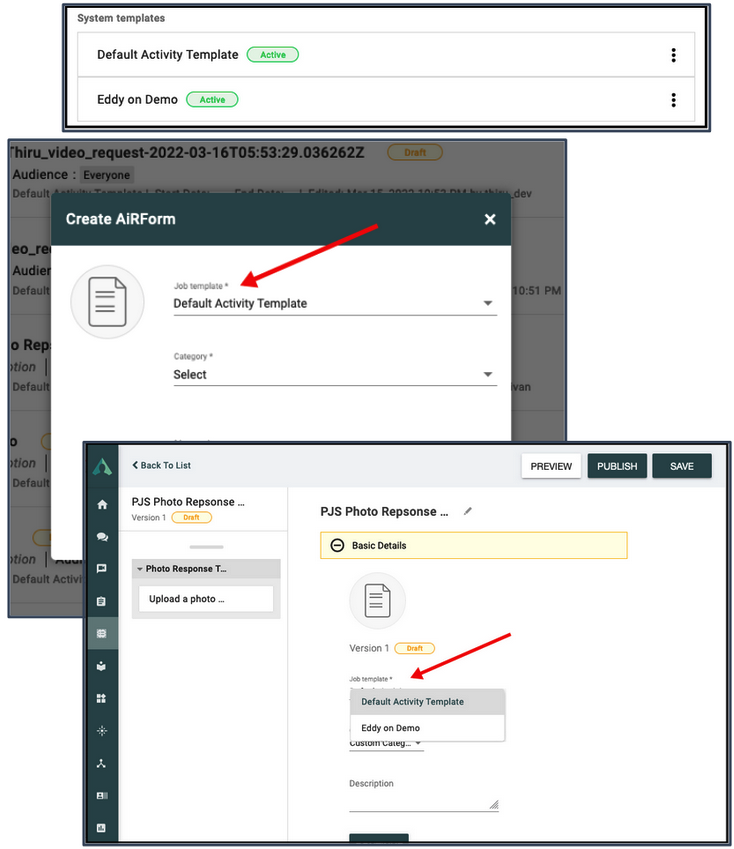Open the Custom Categ... dropdown

[x=386, y=743]
